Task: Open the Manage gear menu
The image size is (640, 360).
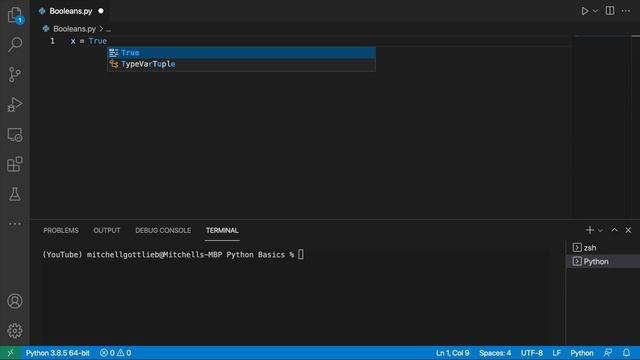Action: click(x=15, y=331)
